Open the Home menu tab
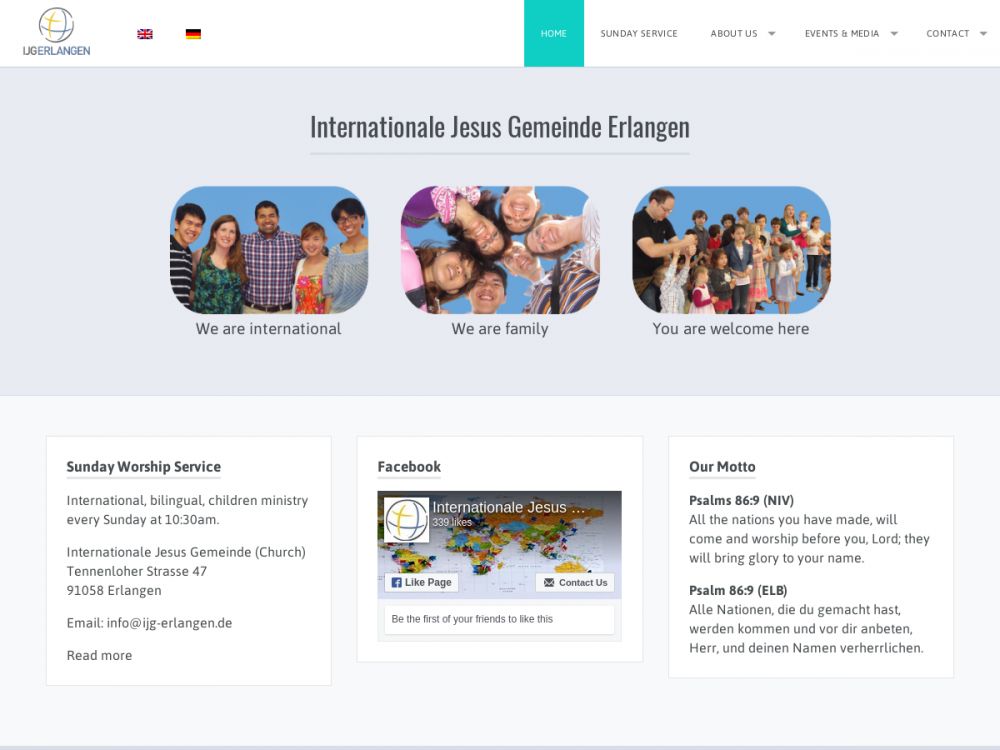The width and height of the screenshot is (1000, 750). tap(553, 34)
